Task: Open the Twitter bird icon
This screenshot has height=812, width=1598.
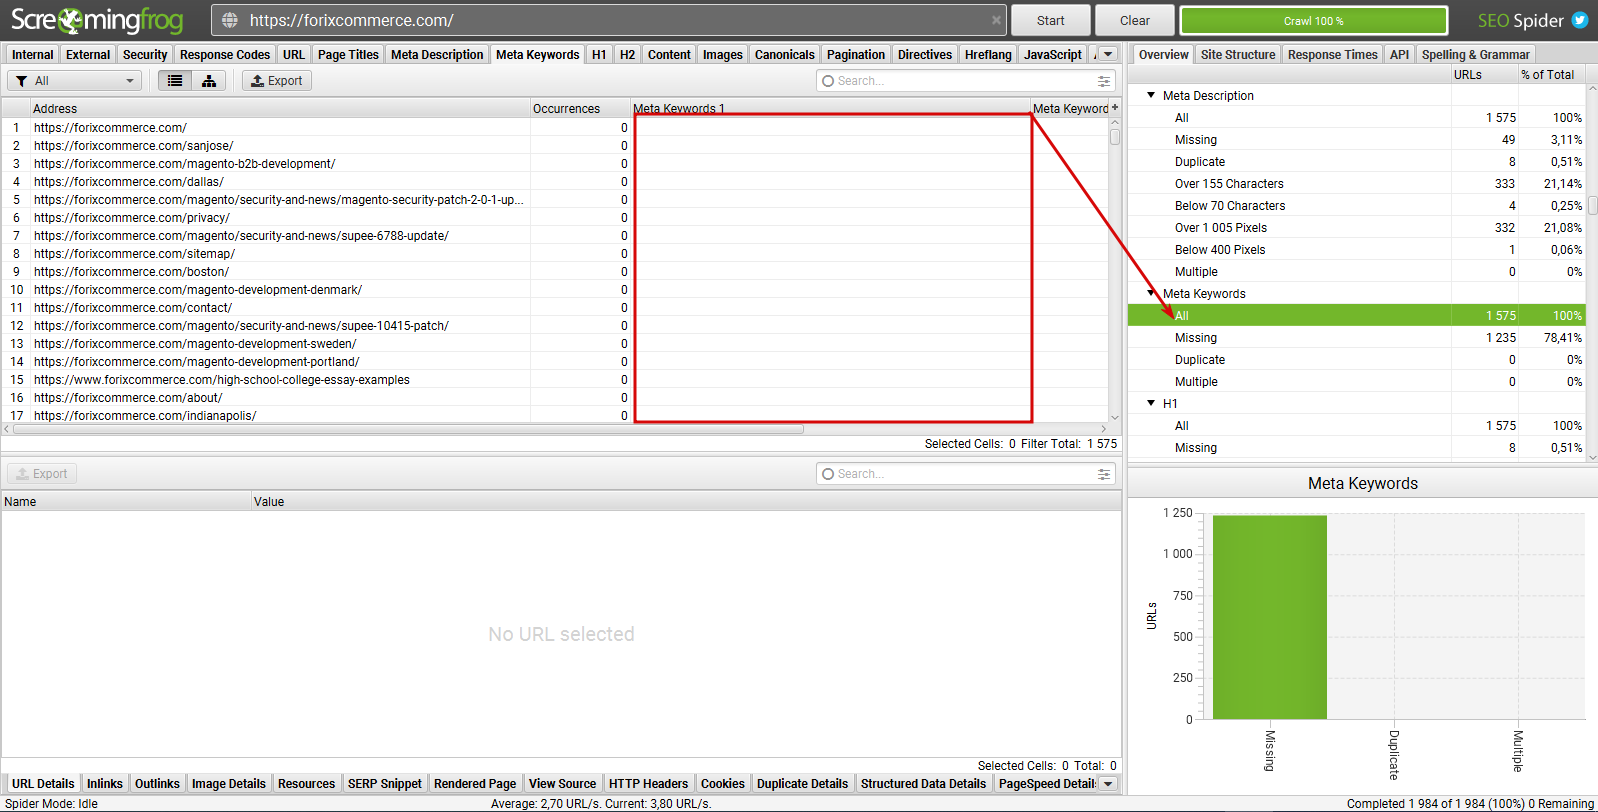Action: pos(1580,20)
